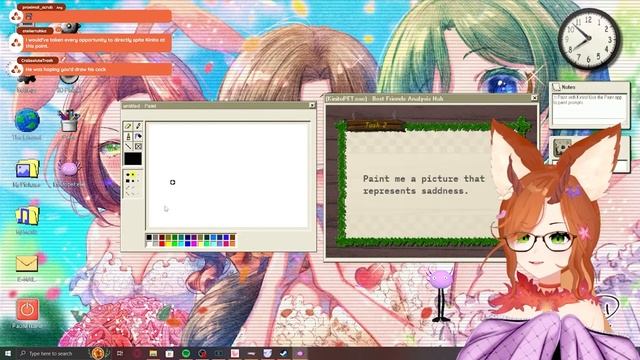The width and height of the screenshot is (640, 360).
Task: Pick the orange swatch at palette end
Action: point(233,244)
